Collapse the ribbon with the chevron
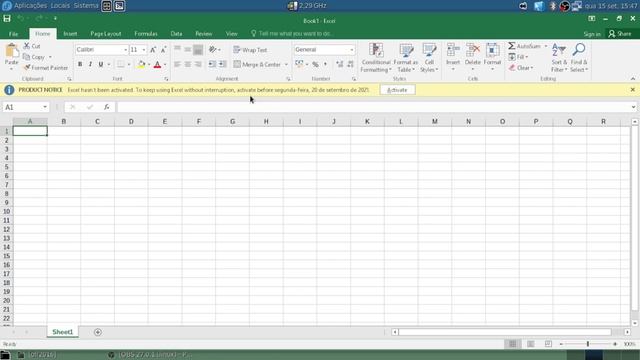Screen dimensions: 640x360 pos(633,79)
